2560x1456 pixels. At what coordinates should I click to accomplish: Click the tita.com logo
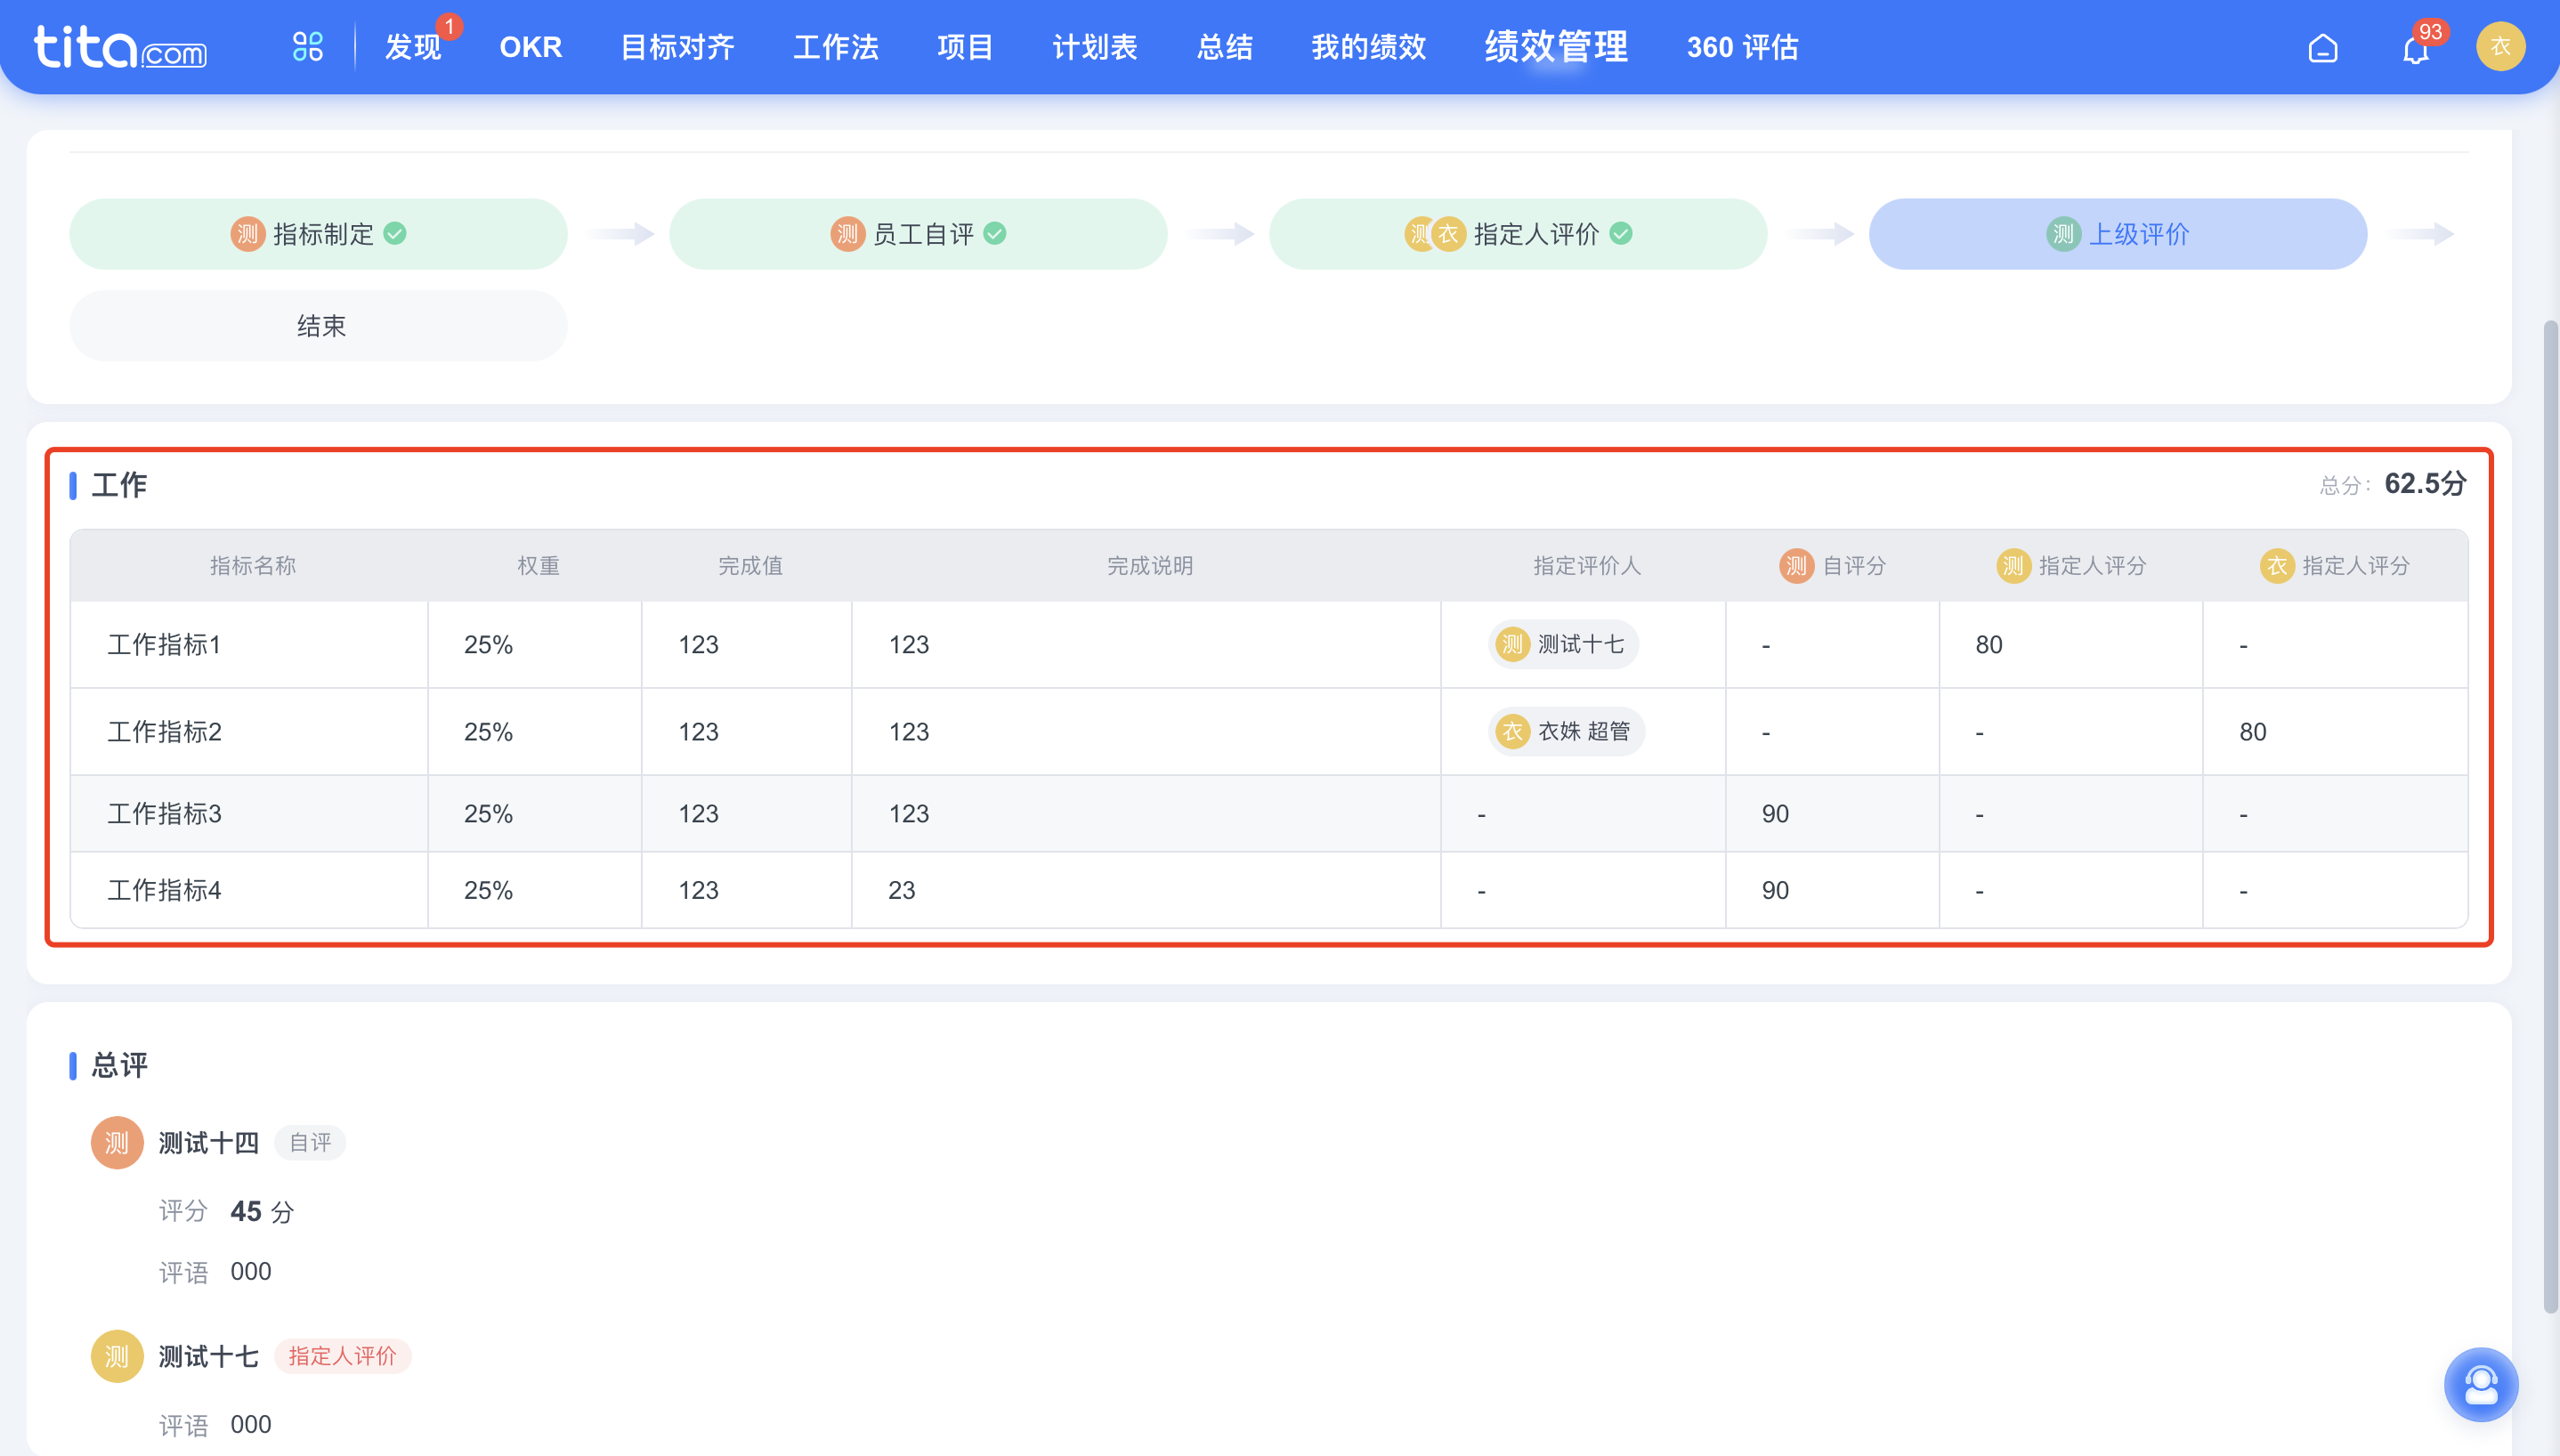click(120, 47)
